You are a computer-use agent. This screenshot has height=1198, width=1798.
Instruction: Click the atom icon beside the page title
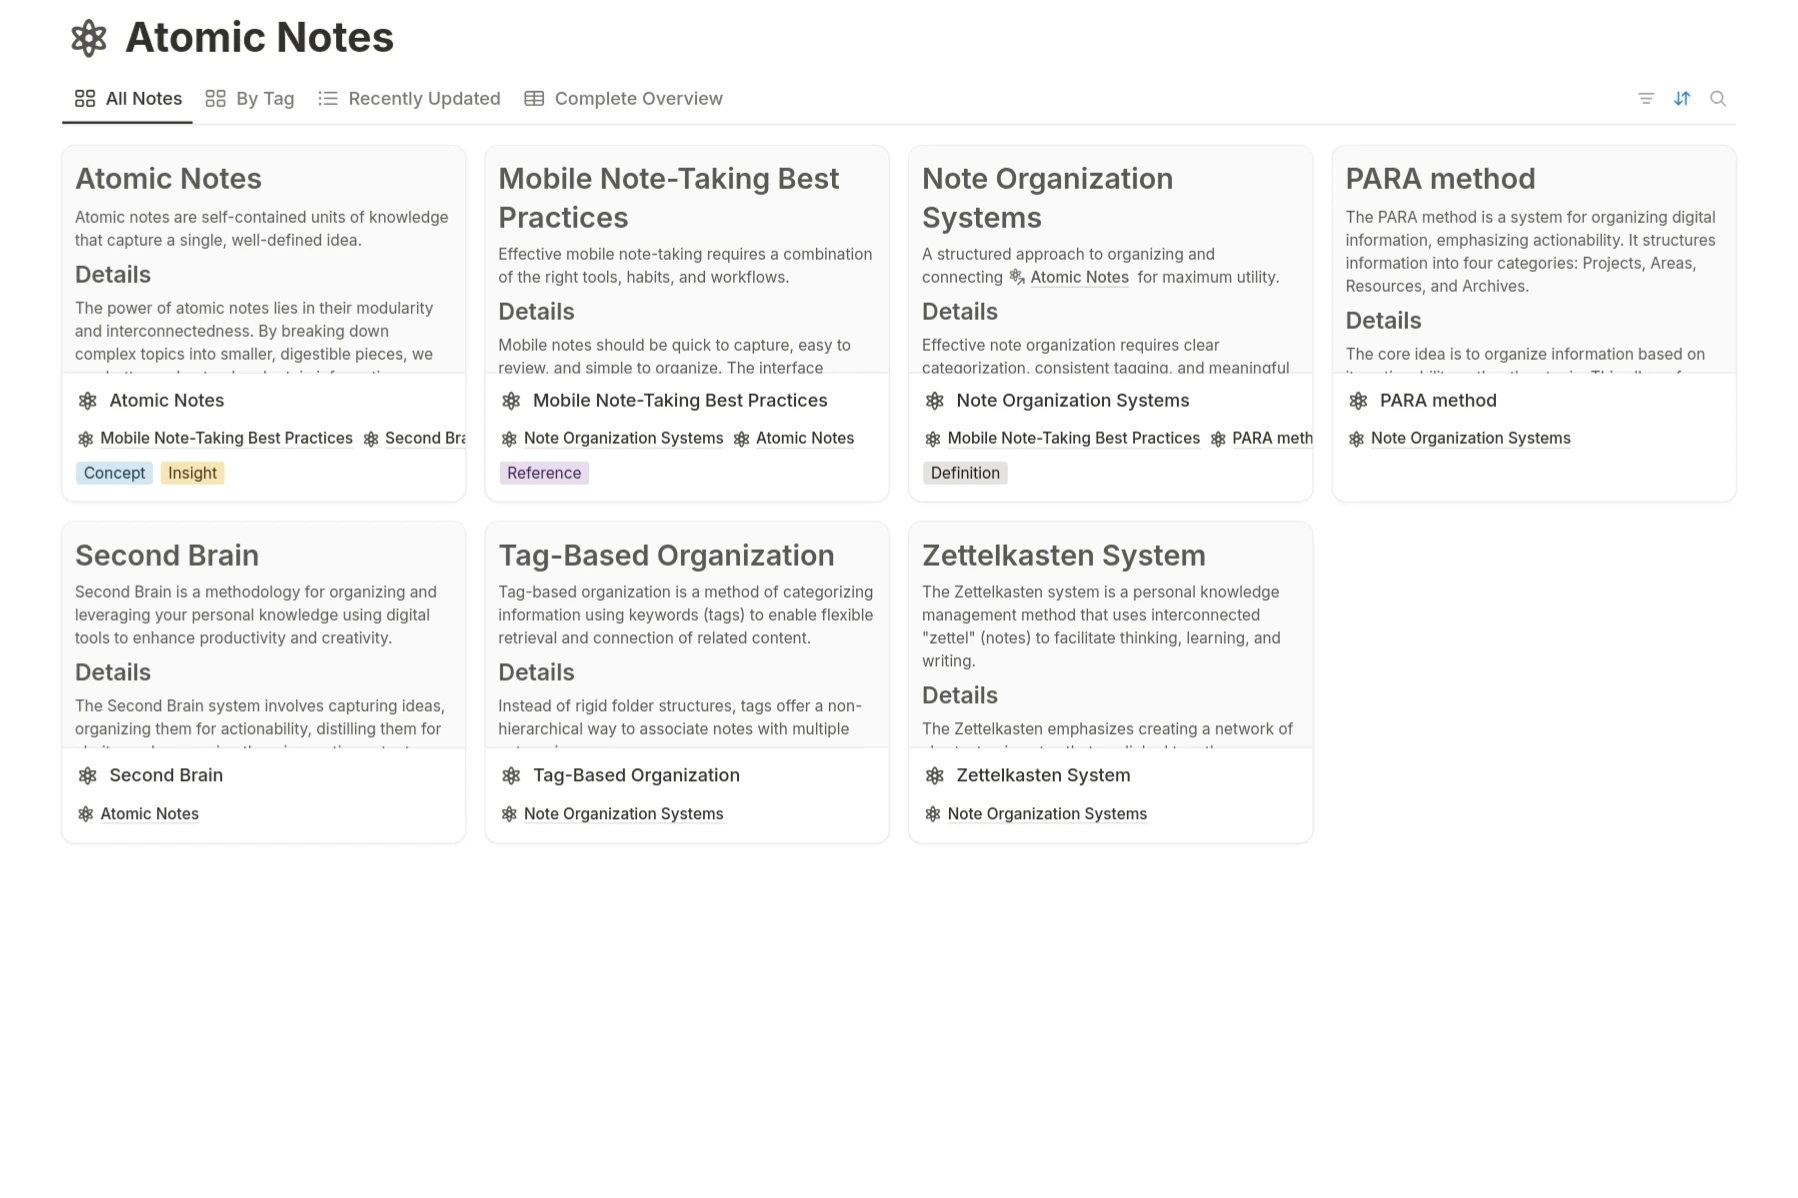[89, 38]
